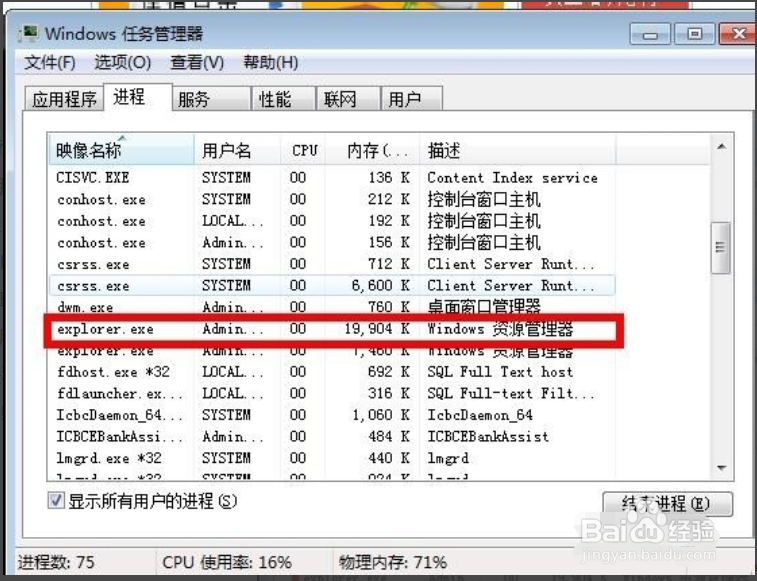This screenshot has height=581, width=757.
Task: Close the Windows 任务管理器 window
Action: click(738, 34)
